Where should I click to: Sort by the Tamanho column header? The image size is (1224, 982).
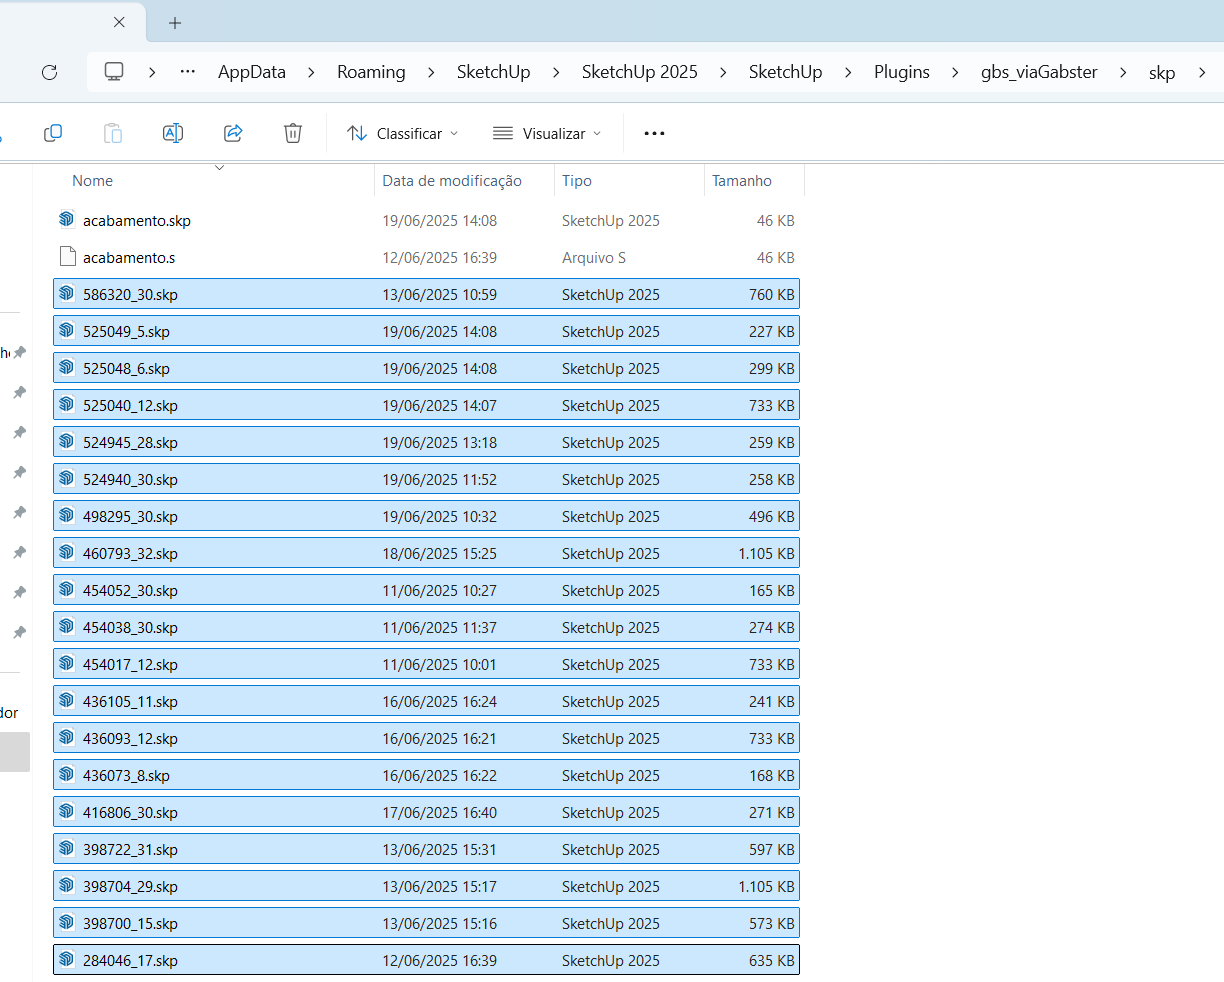tap(754, 181)
